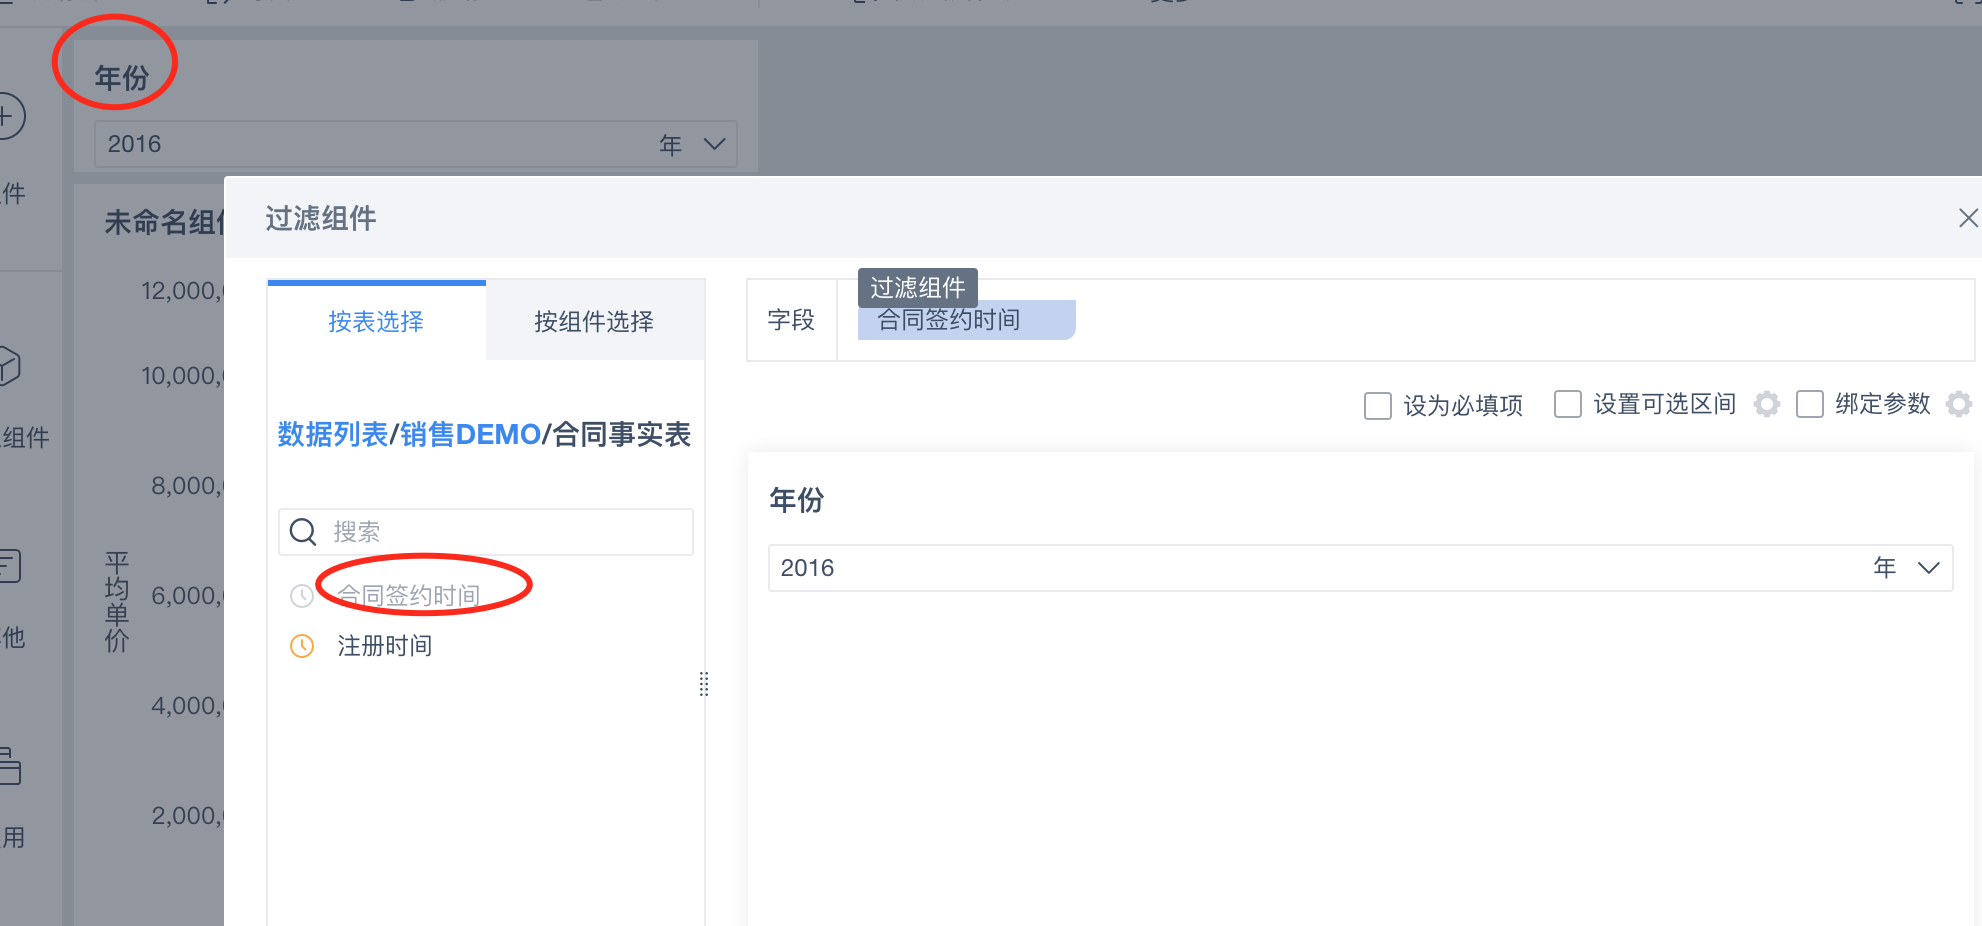Screen dimensions: 1982x926
Task: Open gear settings next to 绑定参数
Action: coord(1959,404)
